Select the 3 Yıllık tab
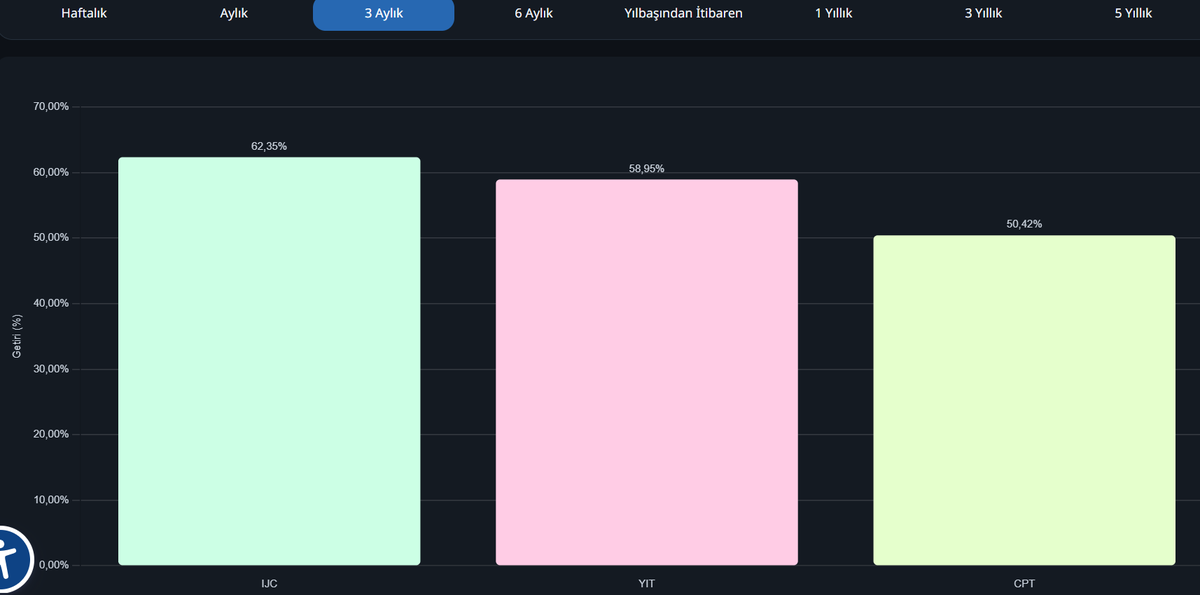The width and height of the screenshot is (1200, 595). (983, 14)
